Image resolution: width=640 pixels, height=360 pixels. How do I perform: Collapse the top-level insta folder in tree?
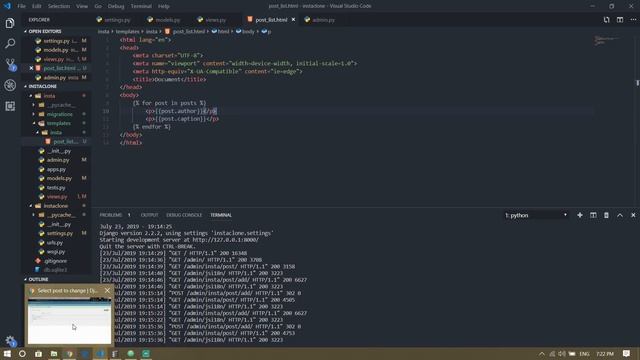coord(49,96)
